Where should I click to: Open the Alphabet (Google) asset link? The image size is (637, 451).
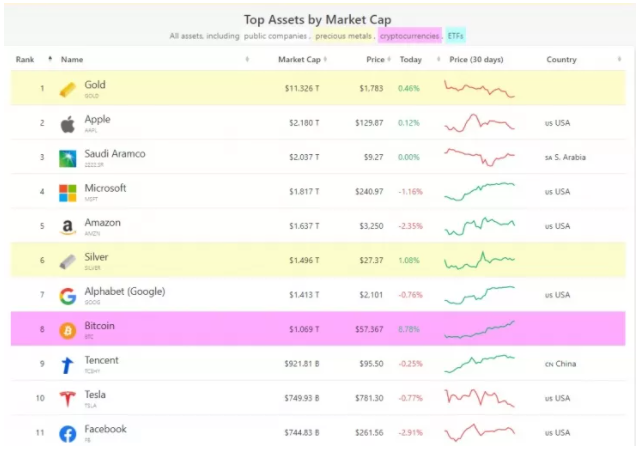[x=124, y=291]
